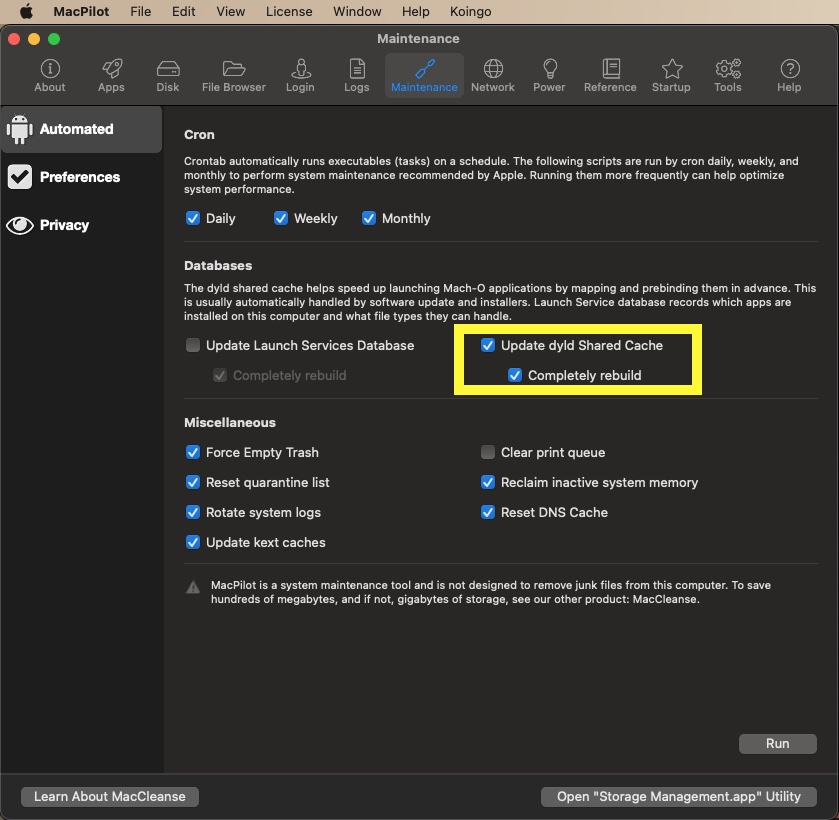Screen dimensions: 839x820
Task: Open the File Browser toolbar section
Action: pos(234,75)
